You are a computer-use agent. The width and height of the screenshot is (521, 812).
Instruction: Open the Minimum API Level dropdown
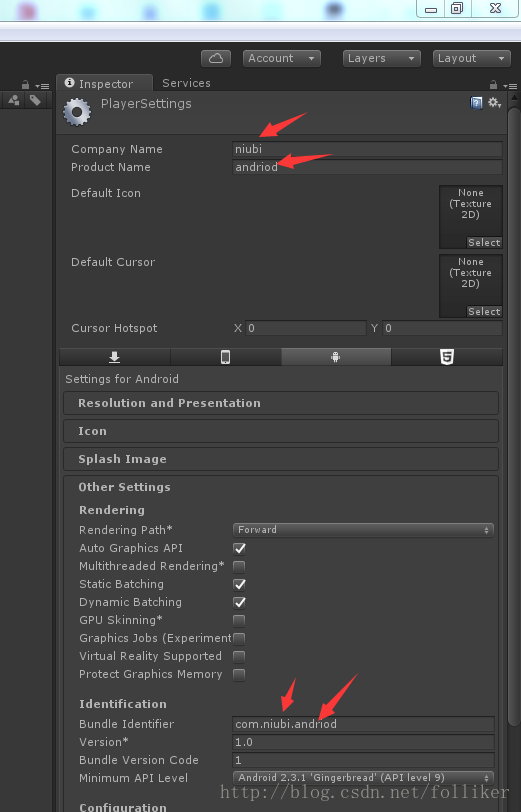(x=363, y=778)
